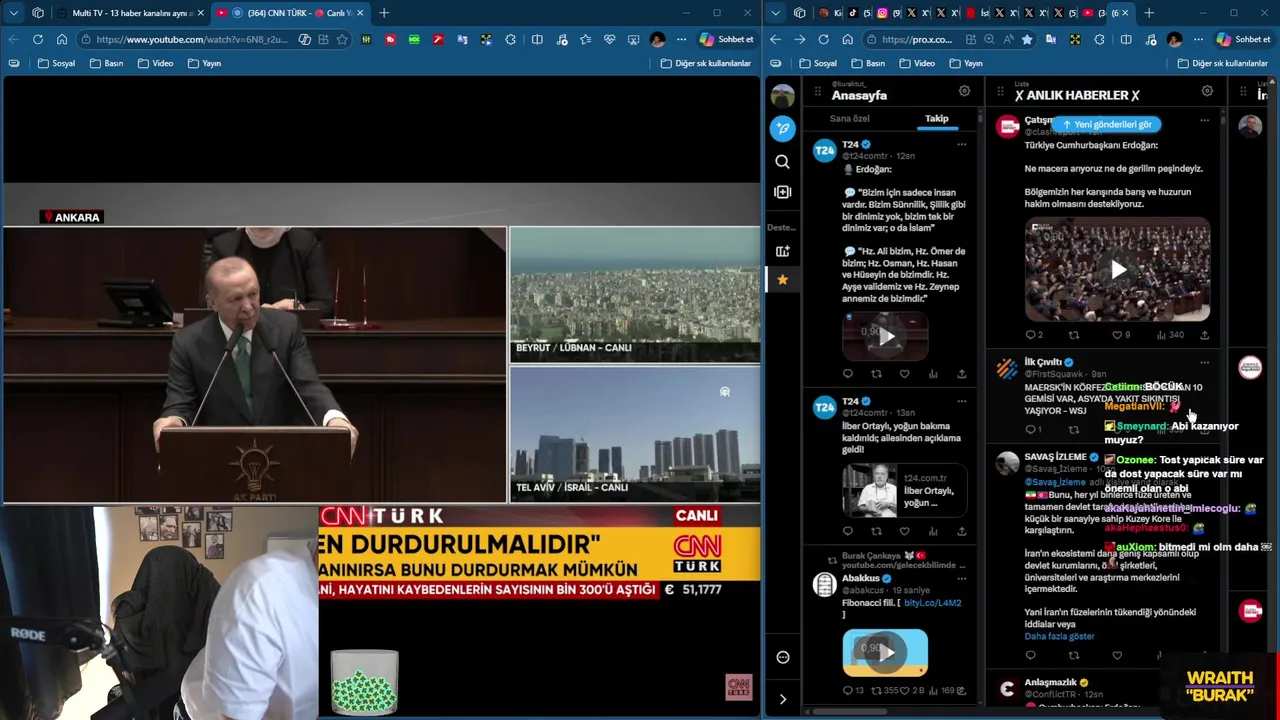
Task: Expand tab list dropdown in right browser
Action: coord(775,13)
